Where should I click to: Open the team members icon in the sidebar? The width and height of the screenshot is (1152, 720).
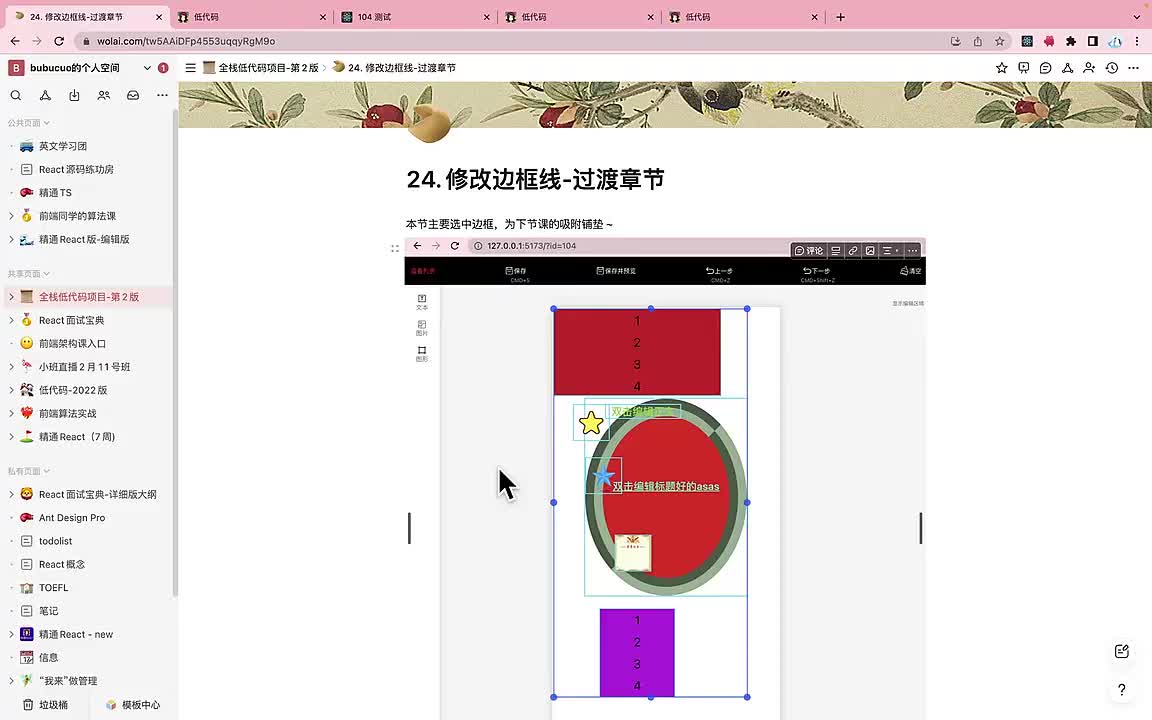pyautogui.click(x=104, y=96)
